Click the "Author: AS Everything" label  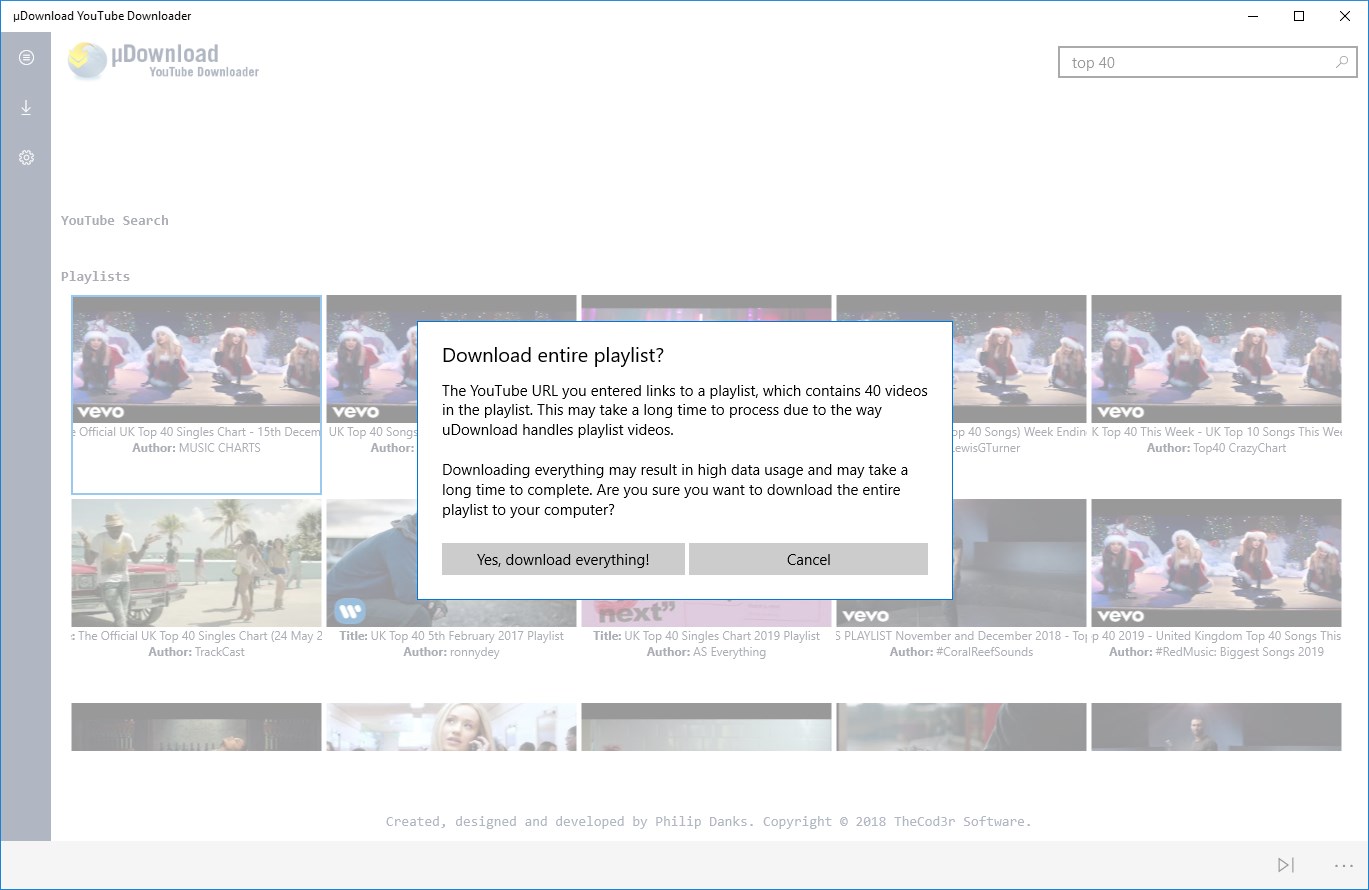click(x=706, y=652)
